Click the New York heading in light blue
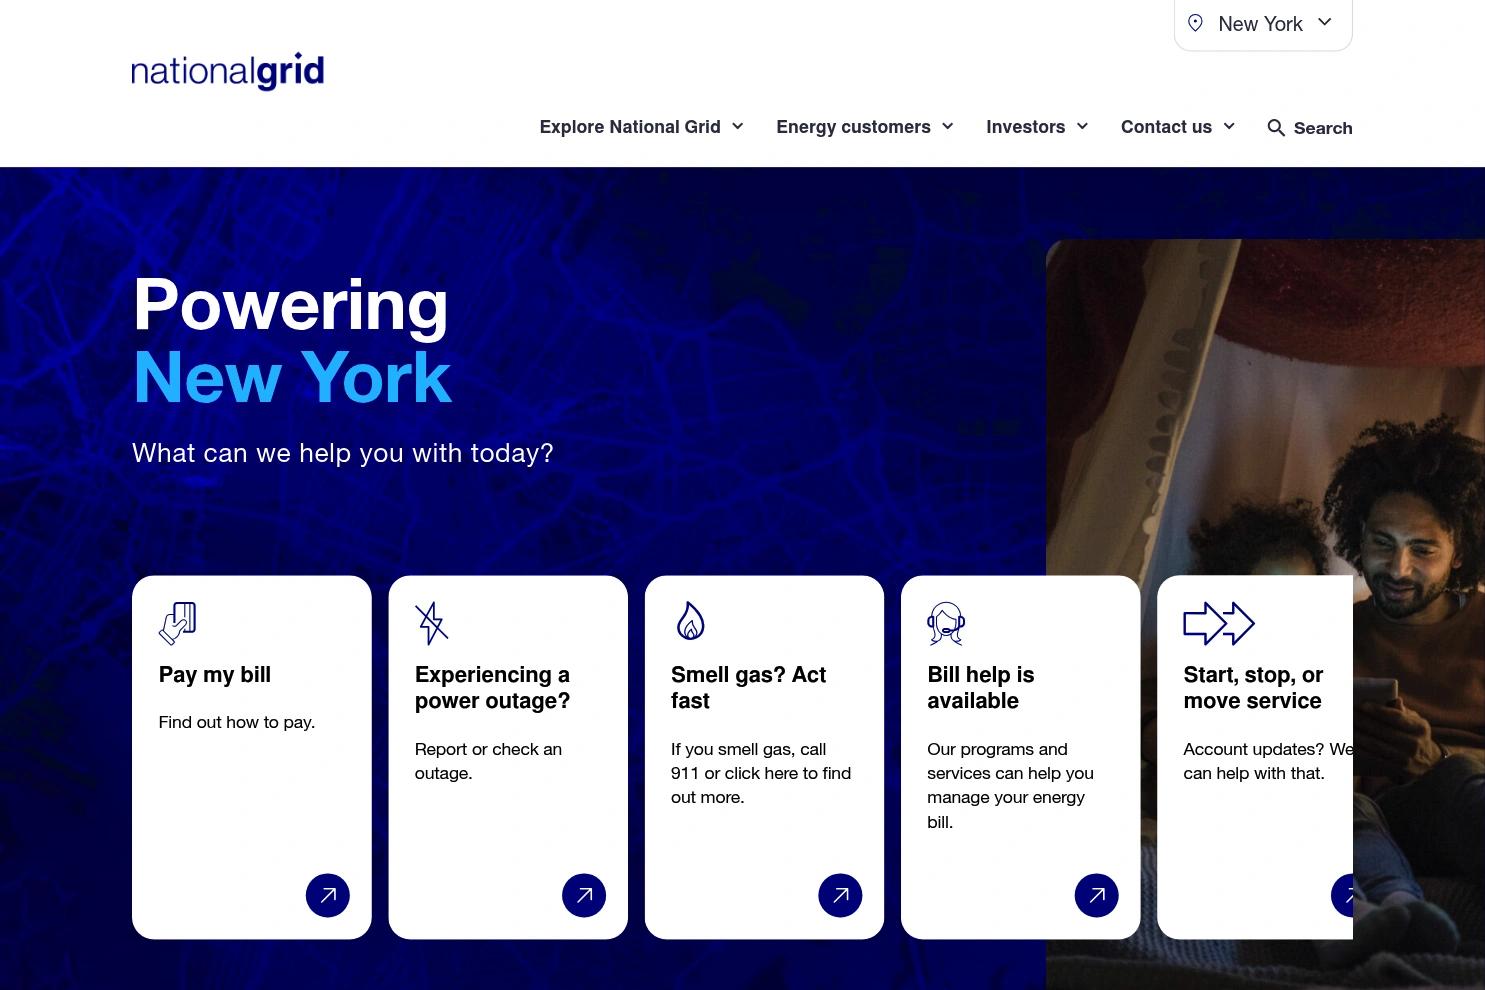The width and height of the screenshot is (1485, 990). 292,377
